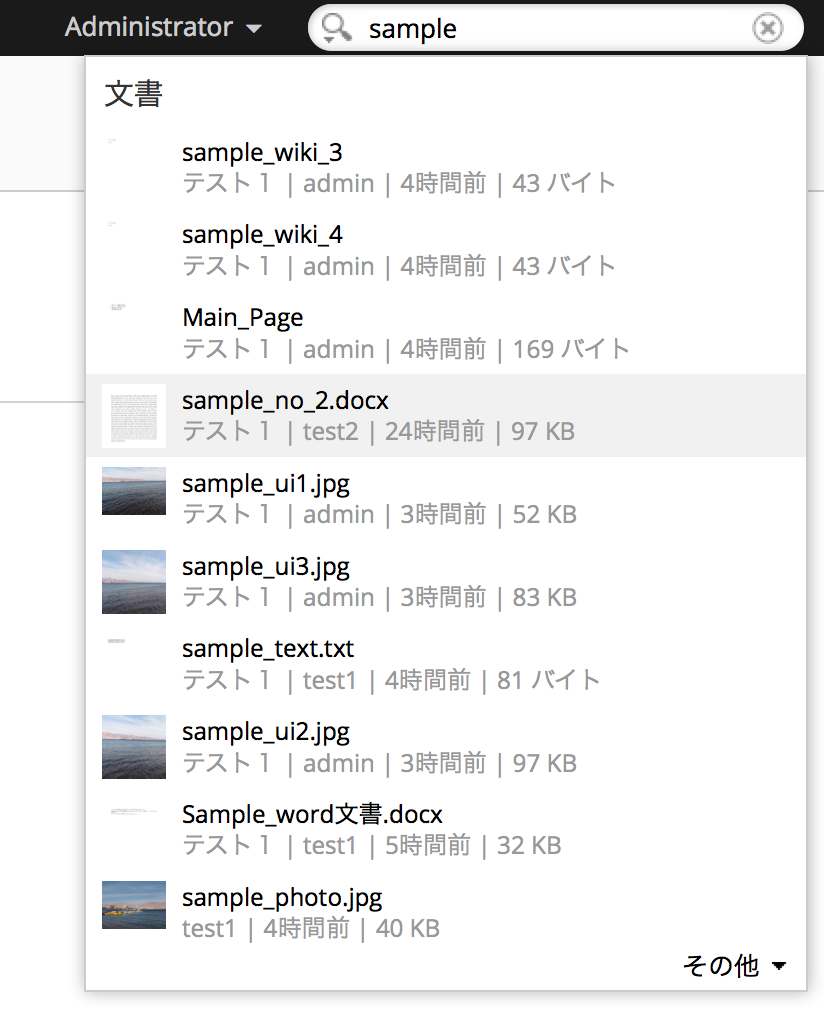Clear the search field with X icon
824x1010 pixels.
pyautogui.click(x=767, y=28)
